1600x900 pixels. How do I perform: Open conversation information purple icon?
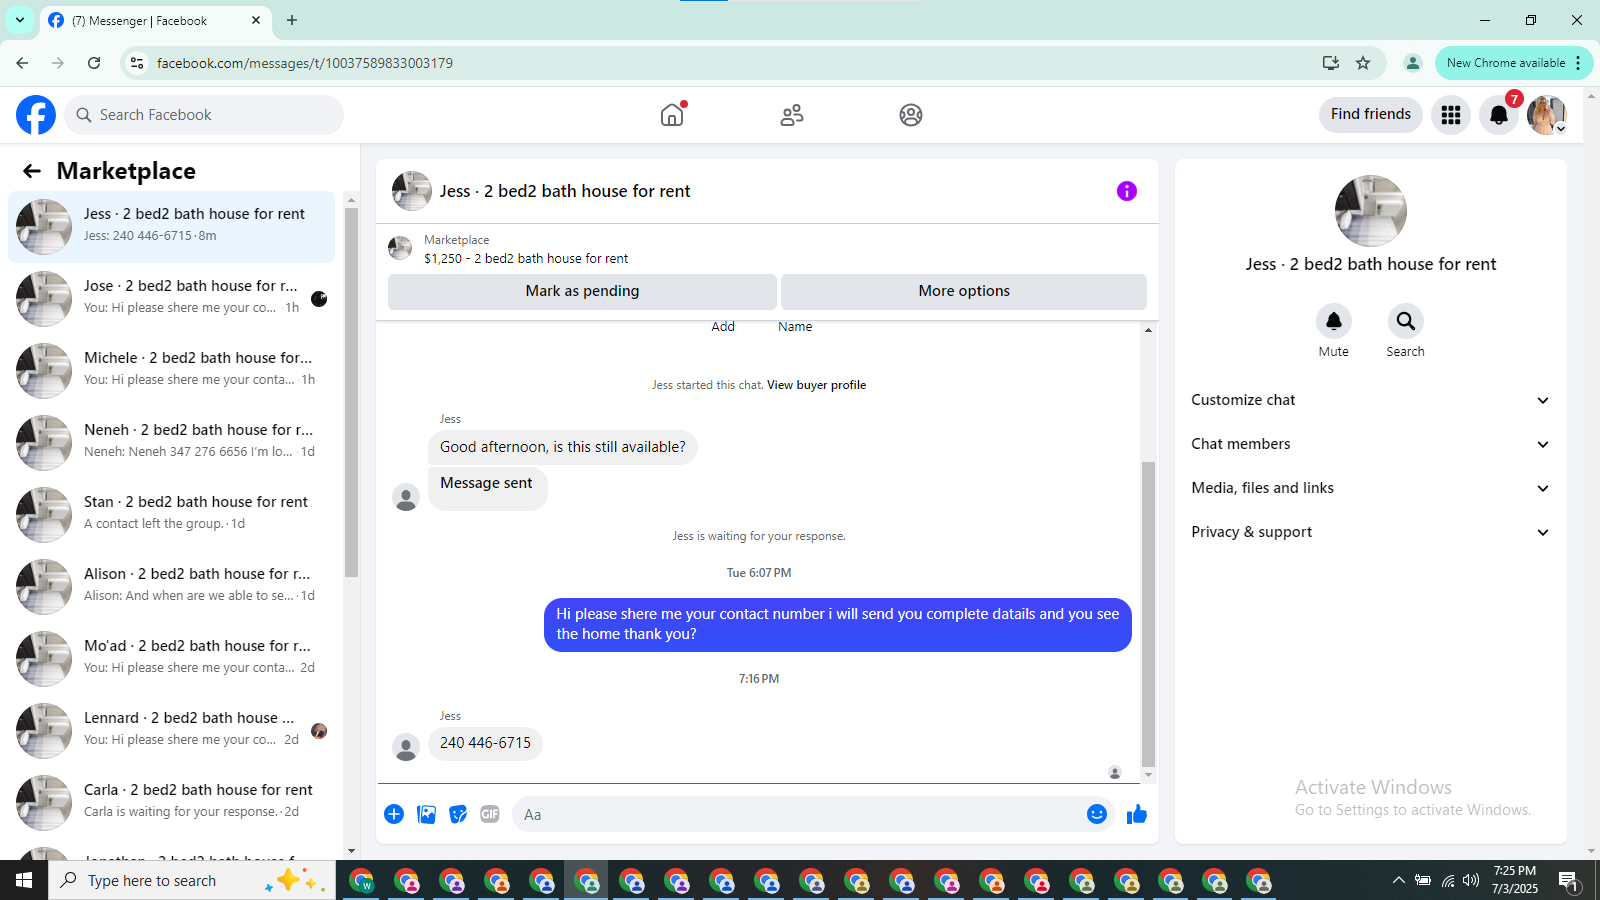pyautogui.click(x=1127, y=191)
